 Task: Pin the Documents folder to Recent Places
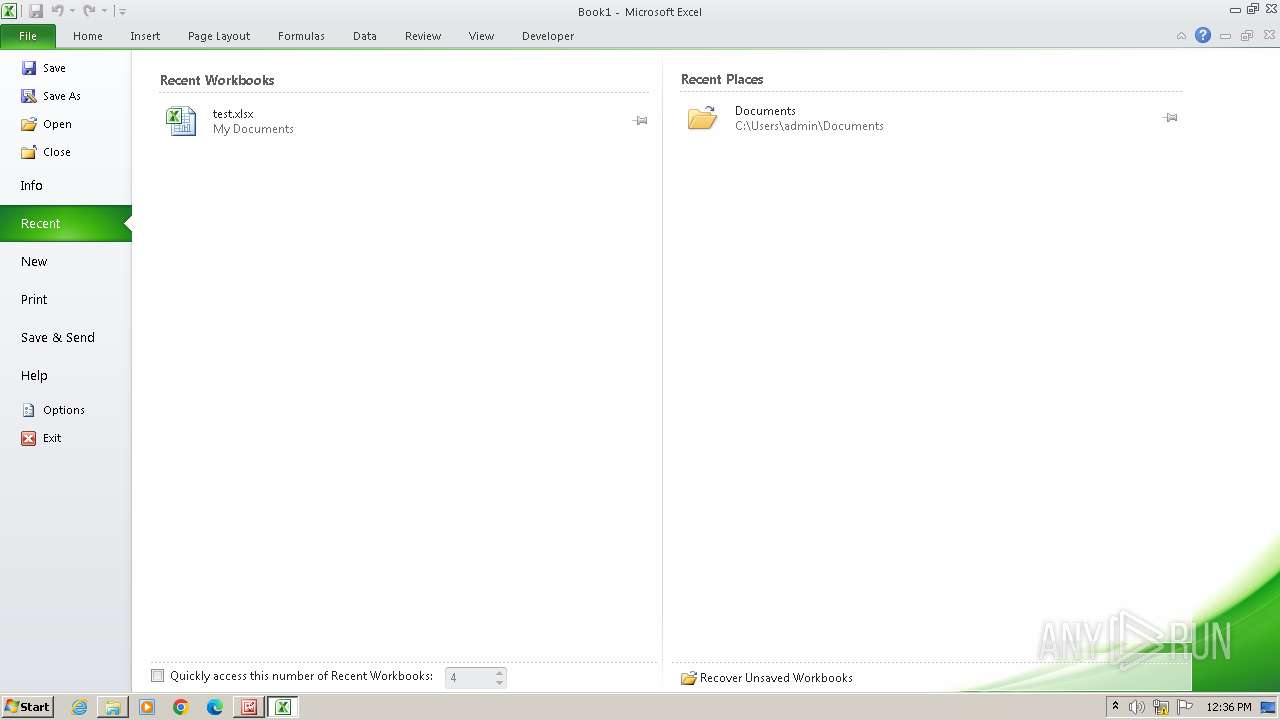pyautogui.click(x=1170, y=118)
